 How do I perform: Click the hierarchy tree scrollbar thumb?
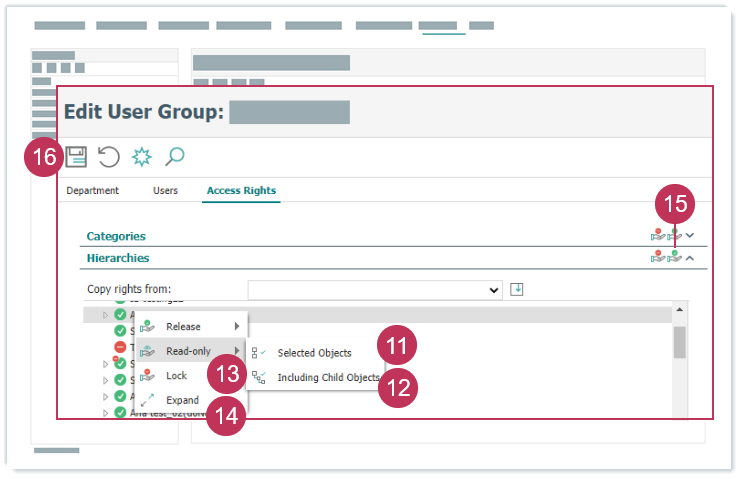679,342
